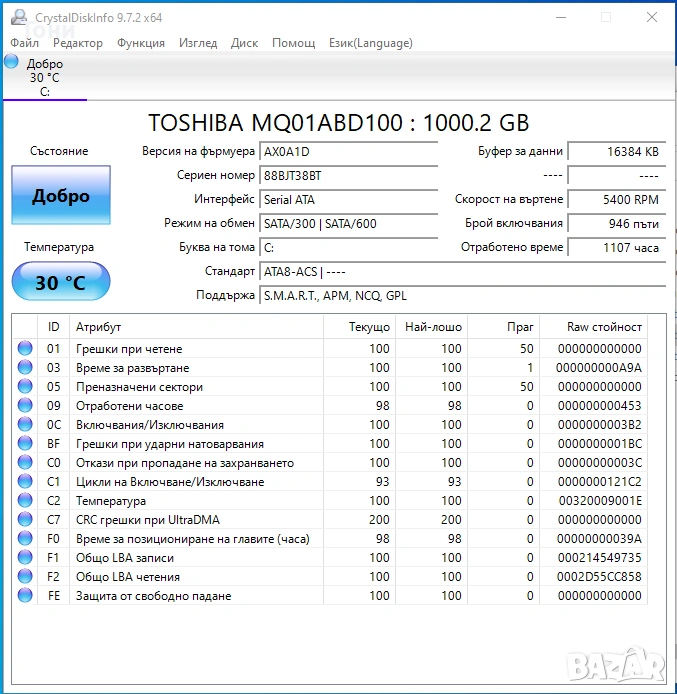Click the disk status orb in drive tab
The width and height of the screenshot is (677, 694).
pos(12,63)
